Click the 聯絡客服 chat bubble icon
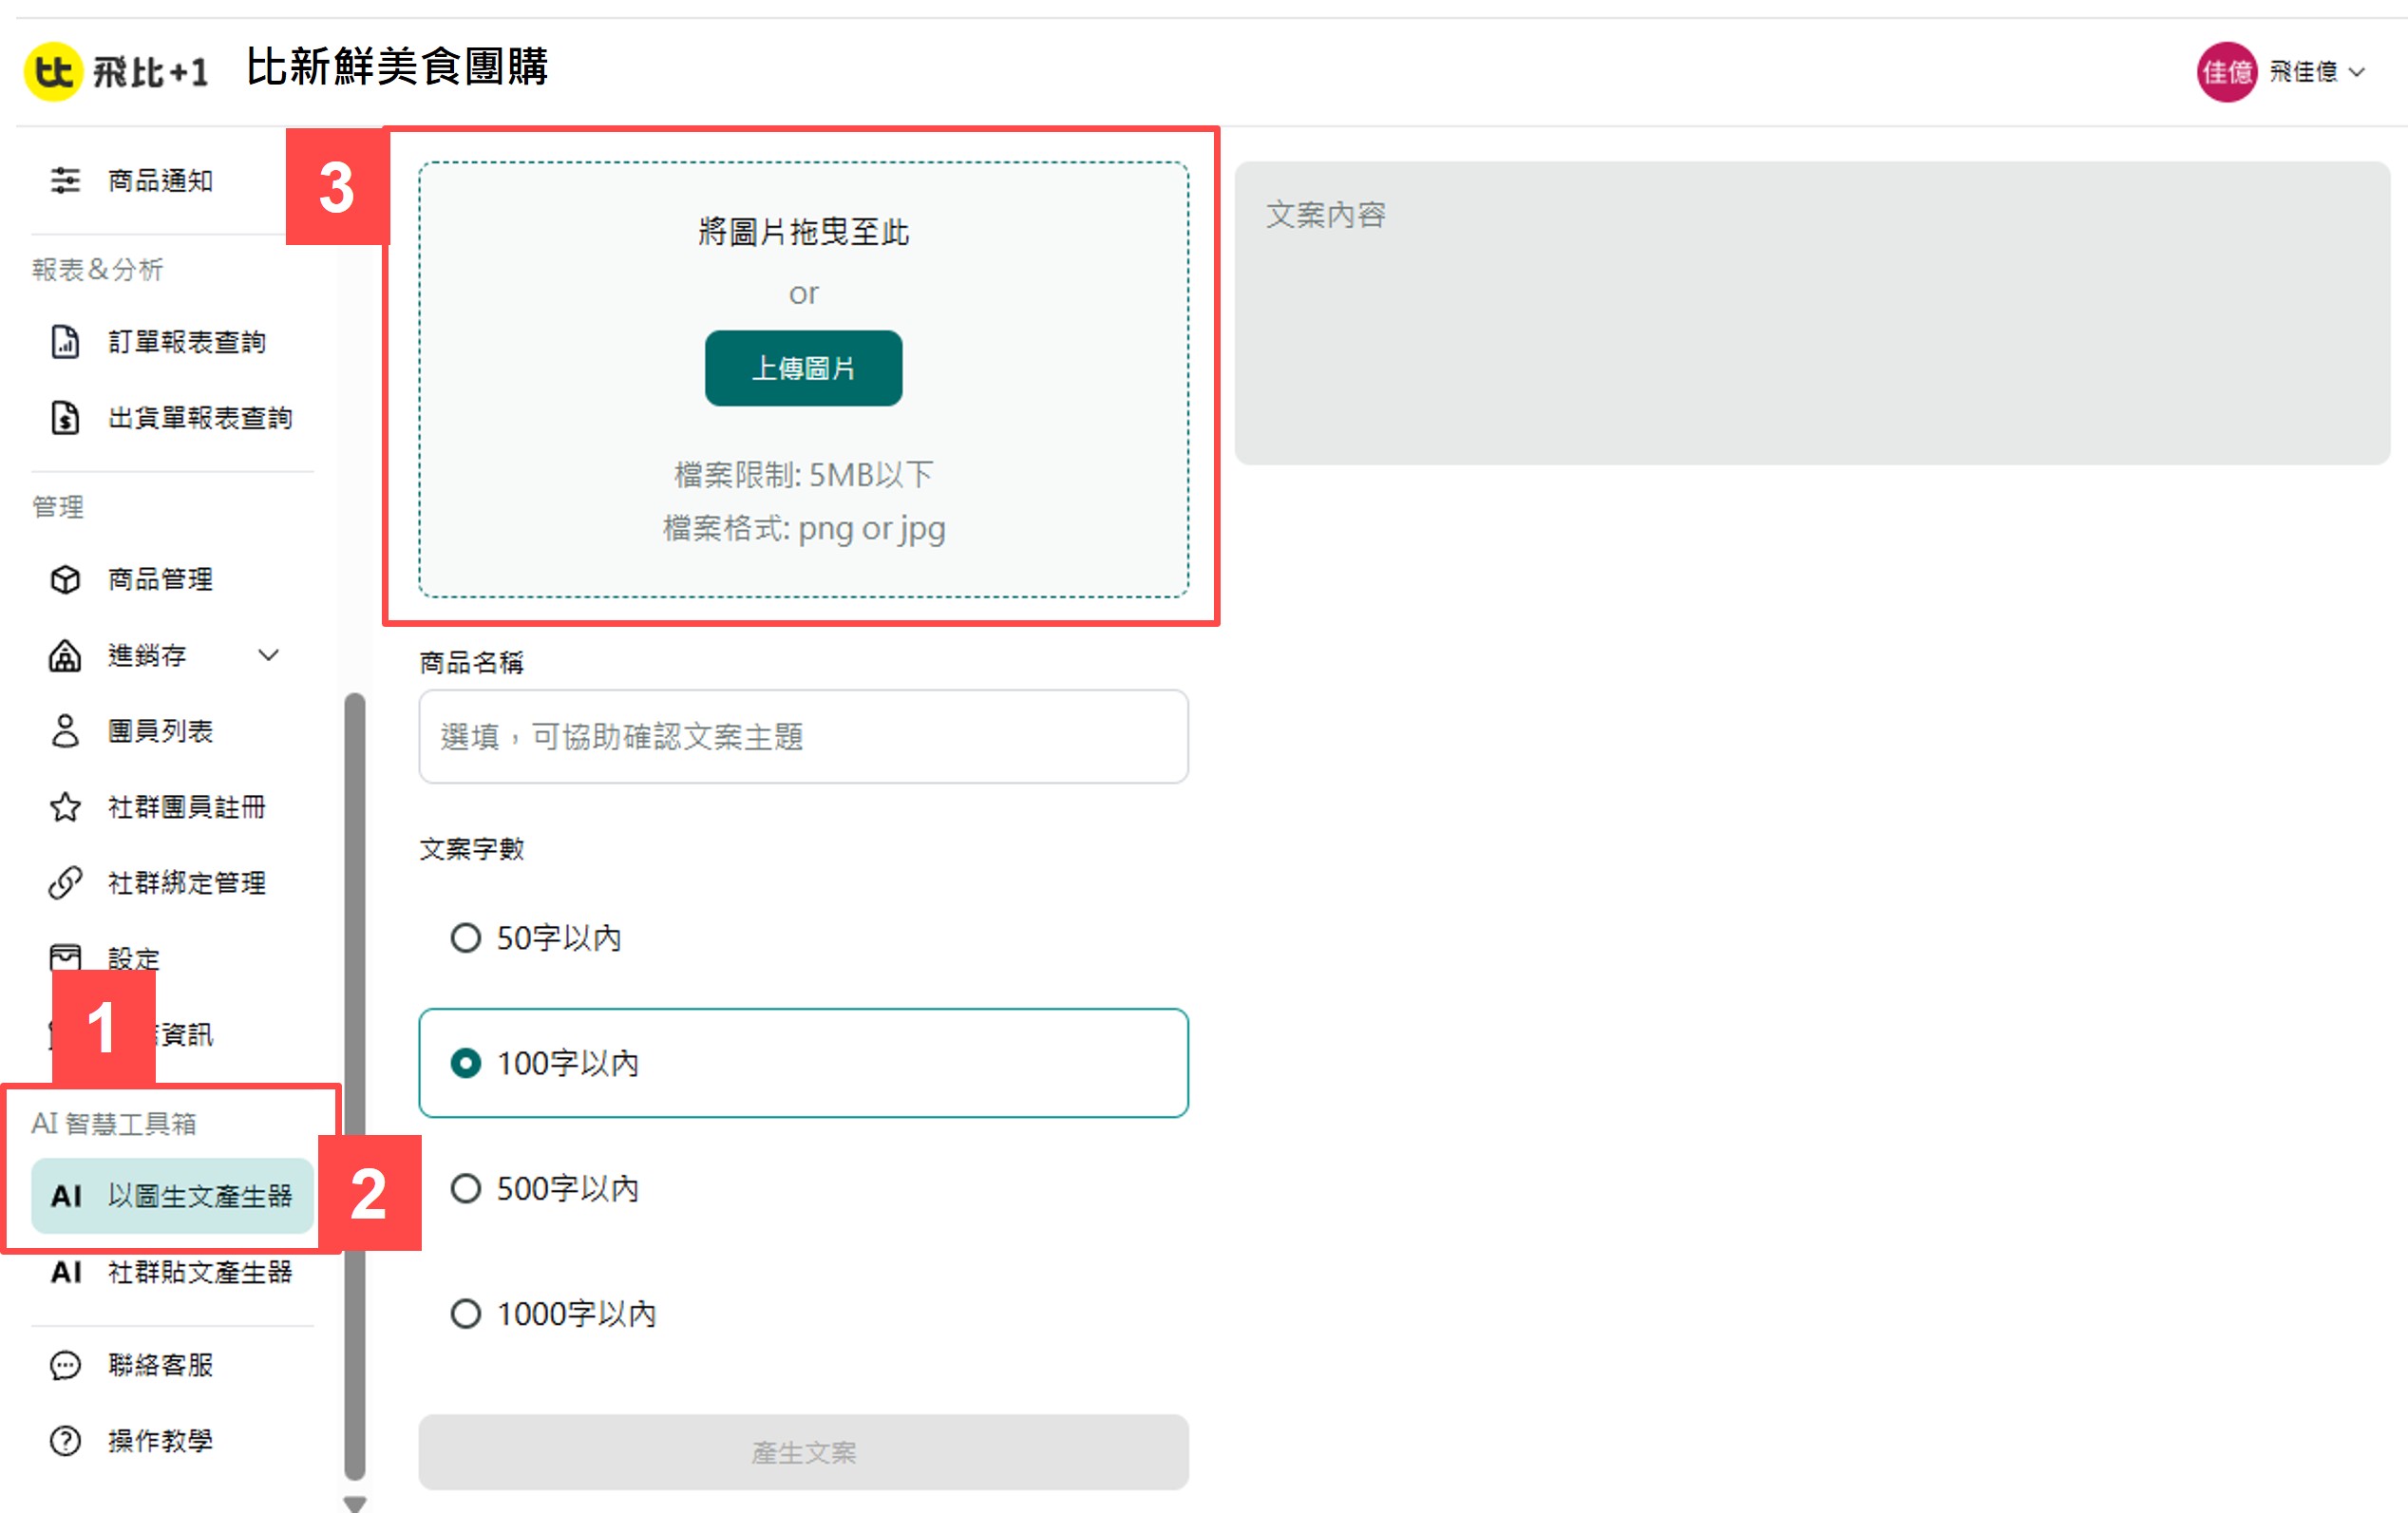 pyautogui.click(x=65, y=1365)
